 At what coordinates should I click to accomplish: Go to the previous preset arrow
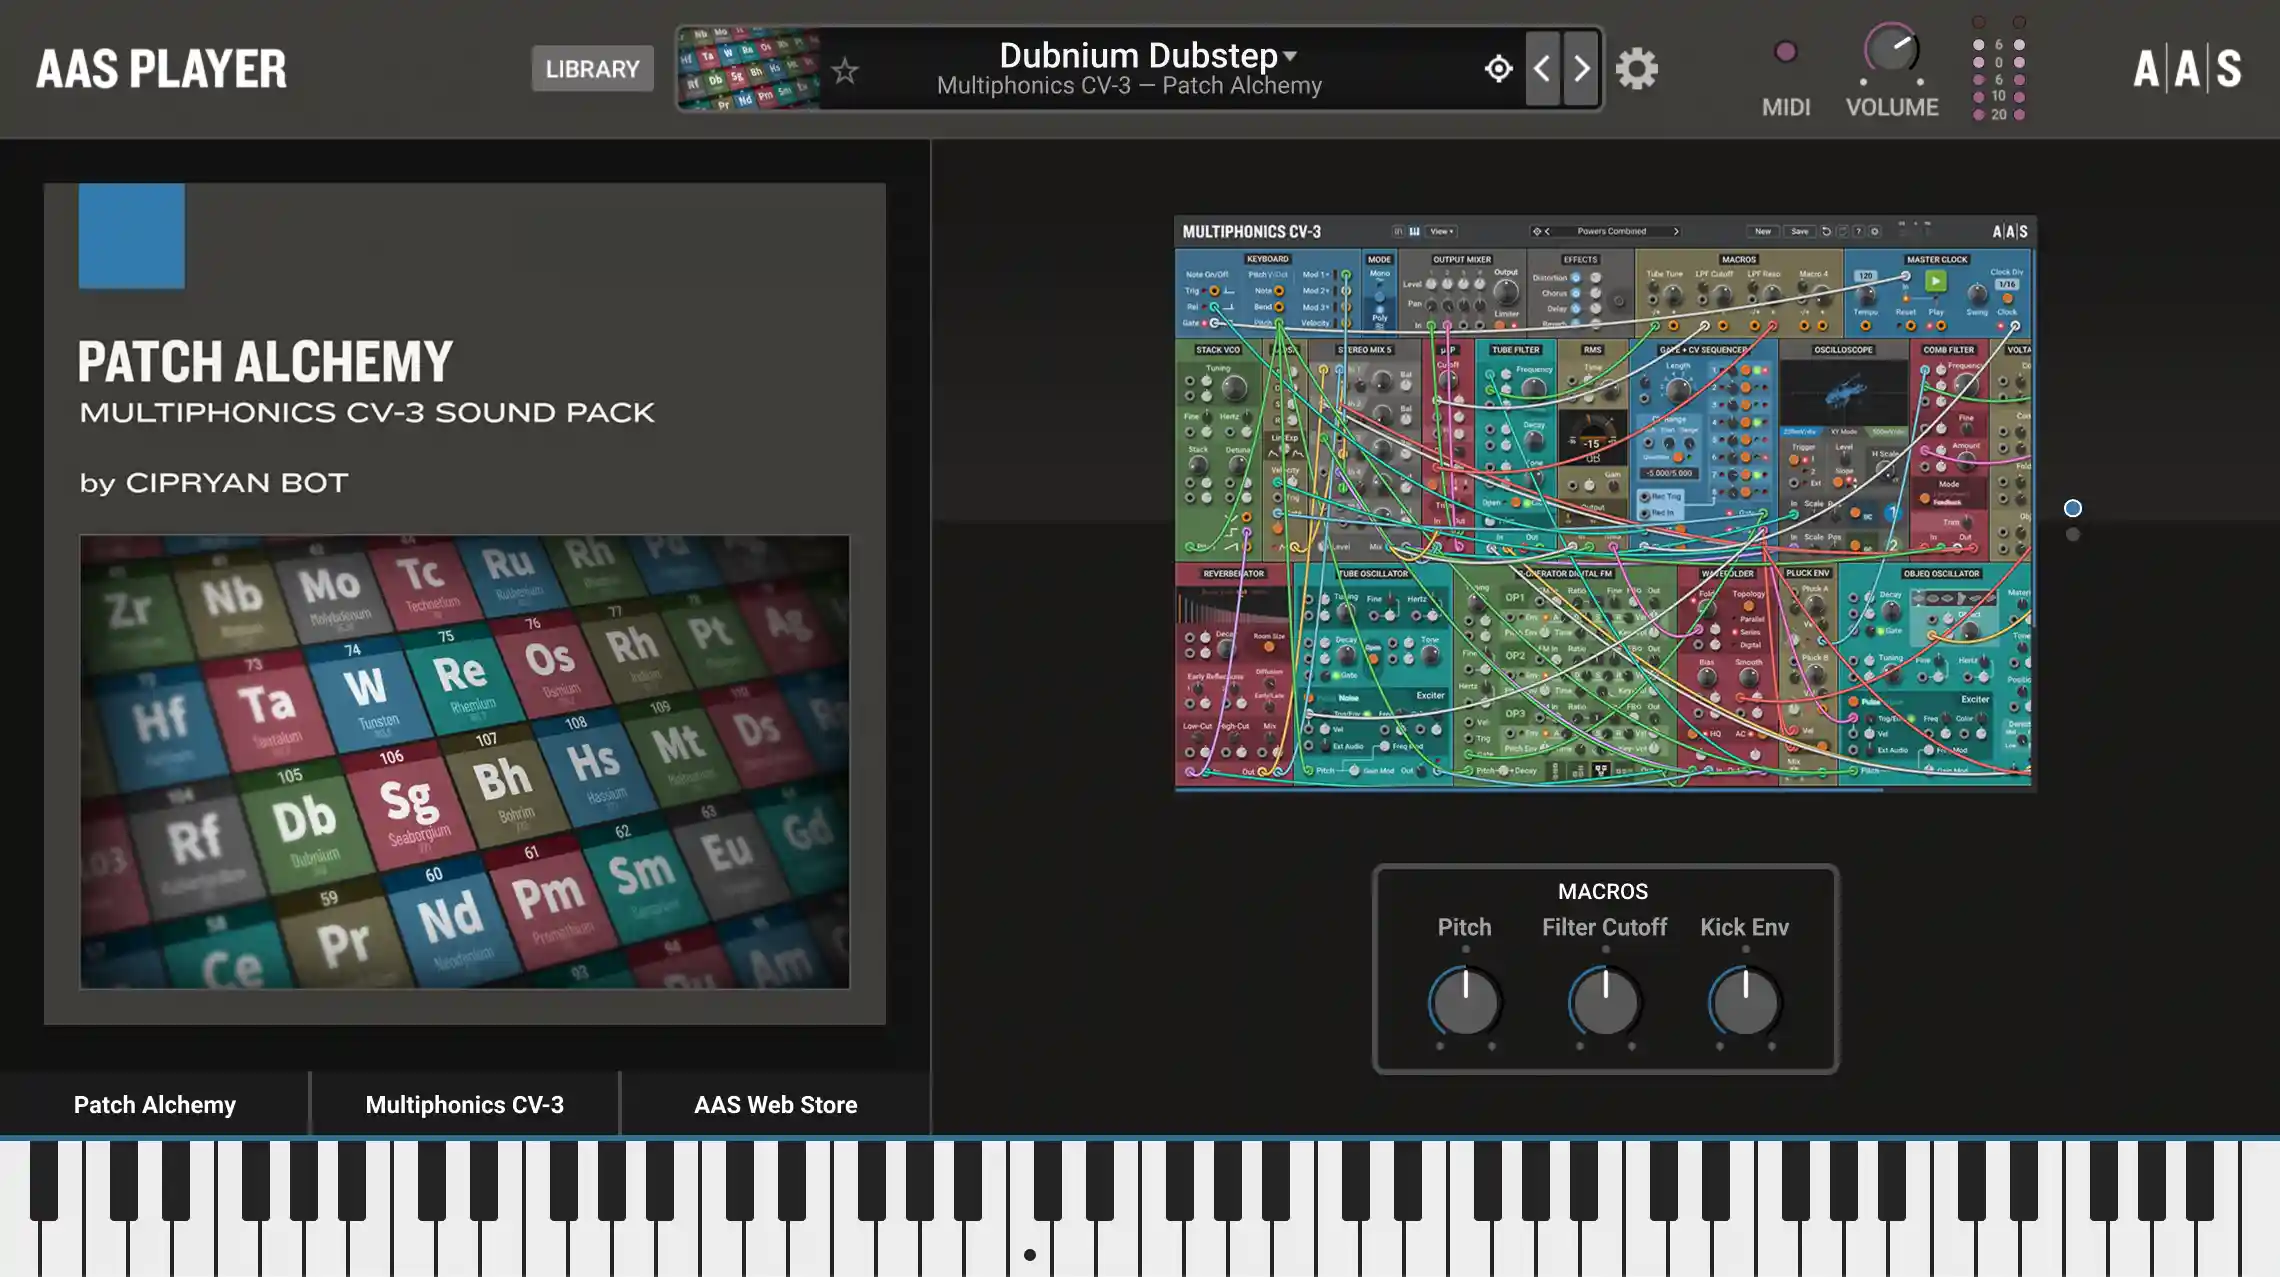pos(1542,69)
